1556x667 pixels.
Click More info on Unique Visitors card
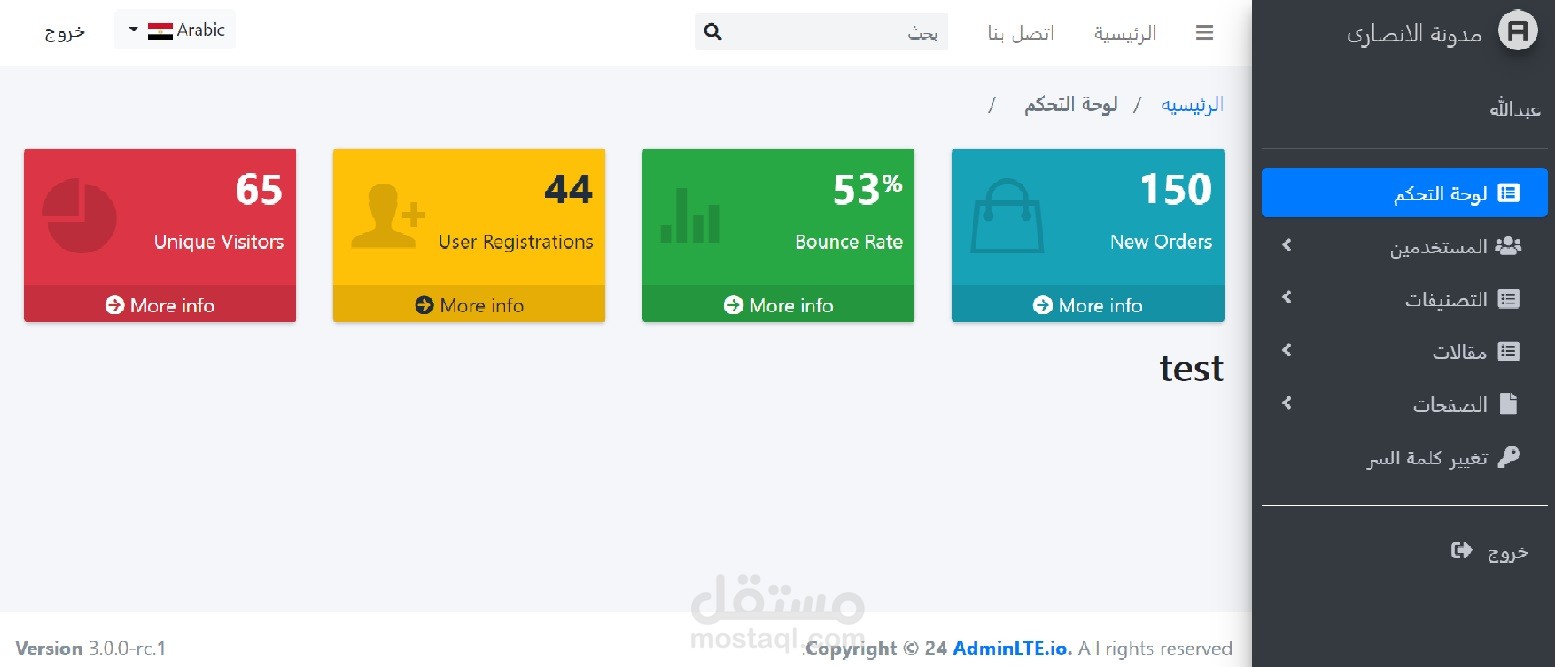click(160, 305)
